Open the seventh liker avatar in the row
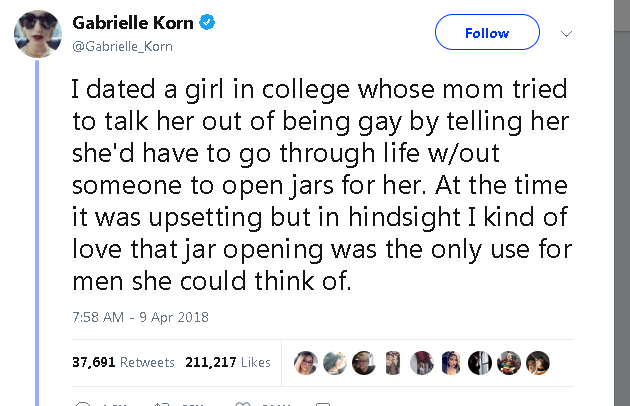The width and height of the screenshot is (630, 406). (480, 362)
